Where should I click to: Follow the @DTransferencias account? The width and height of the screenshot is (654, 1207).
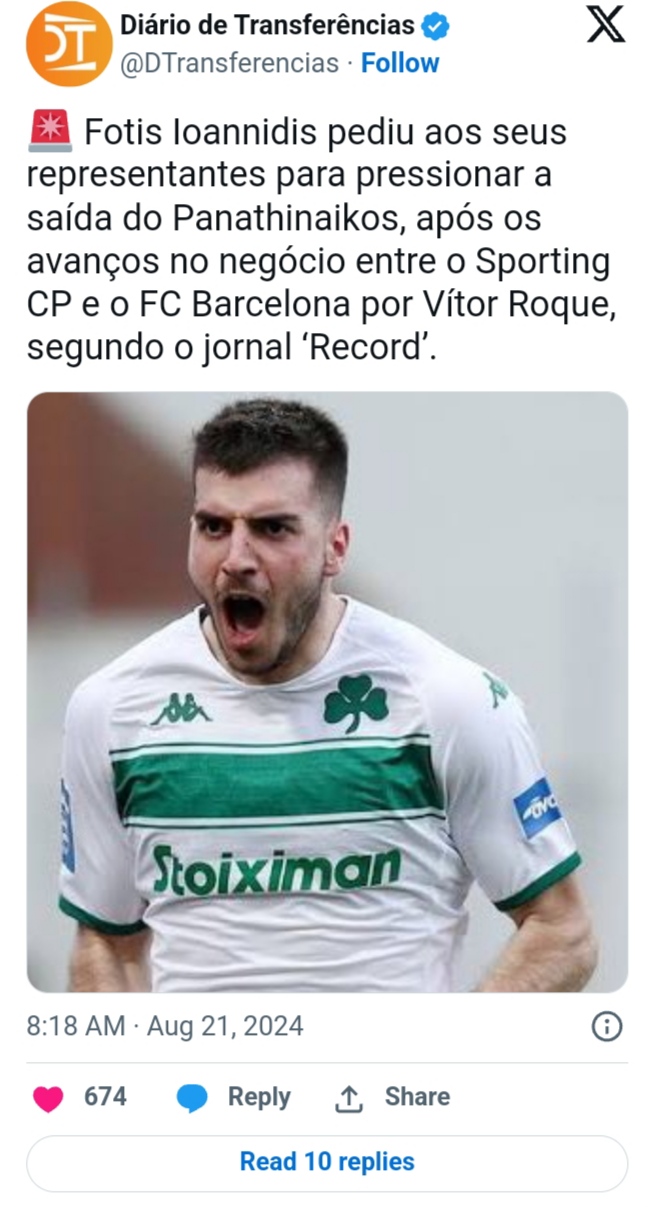pos(400,63)
